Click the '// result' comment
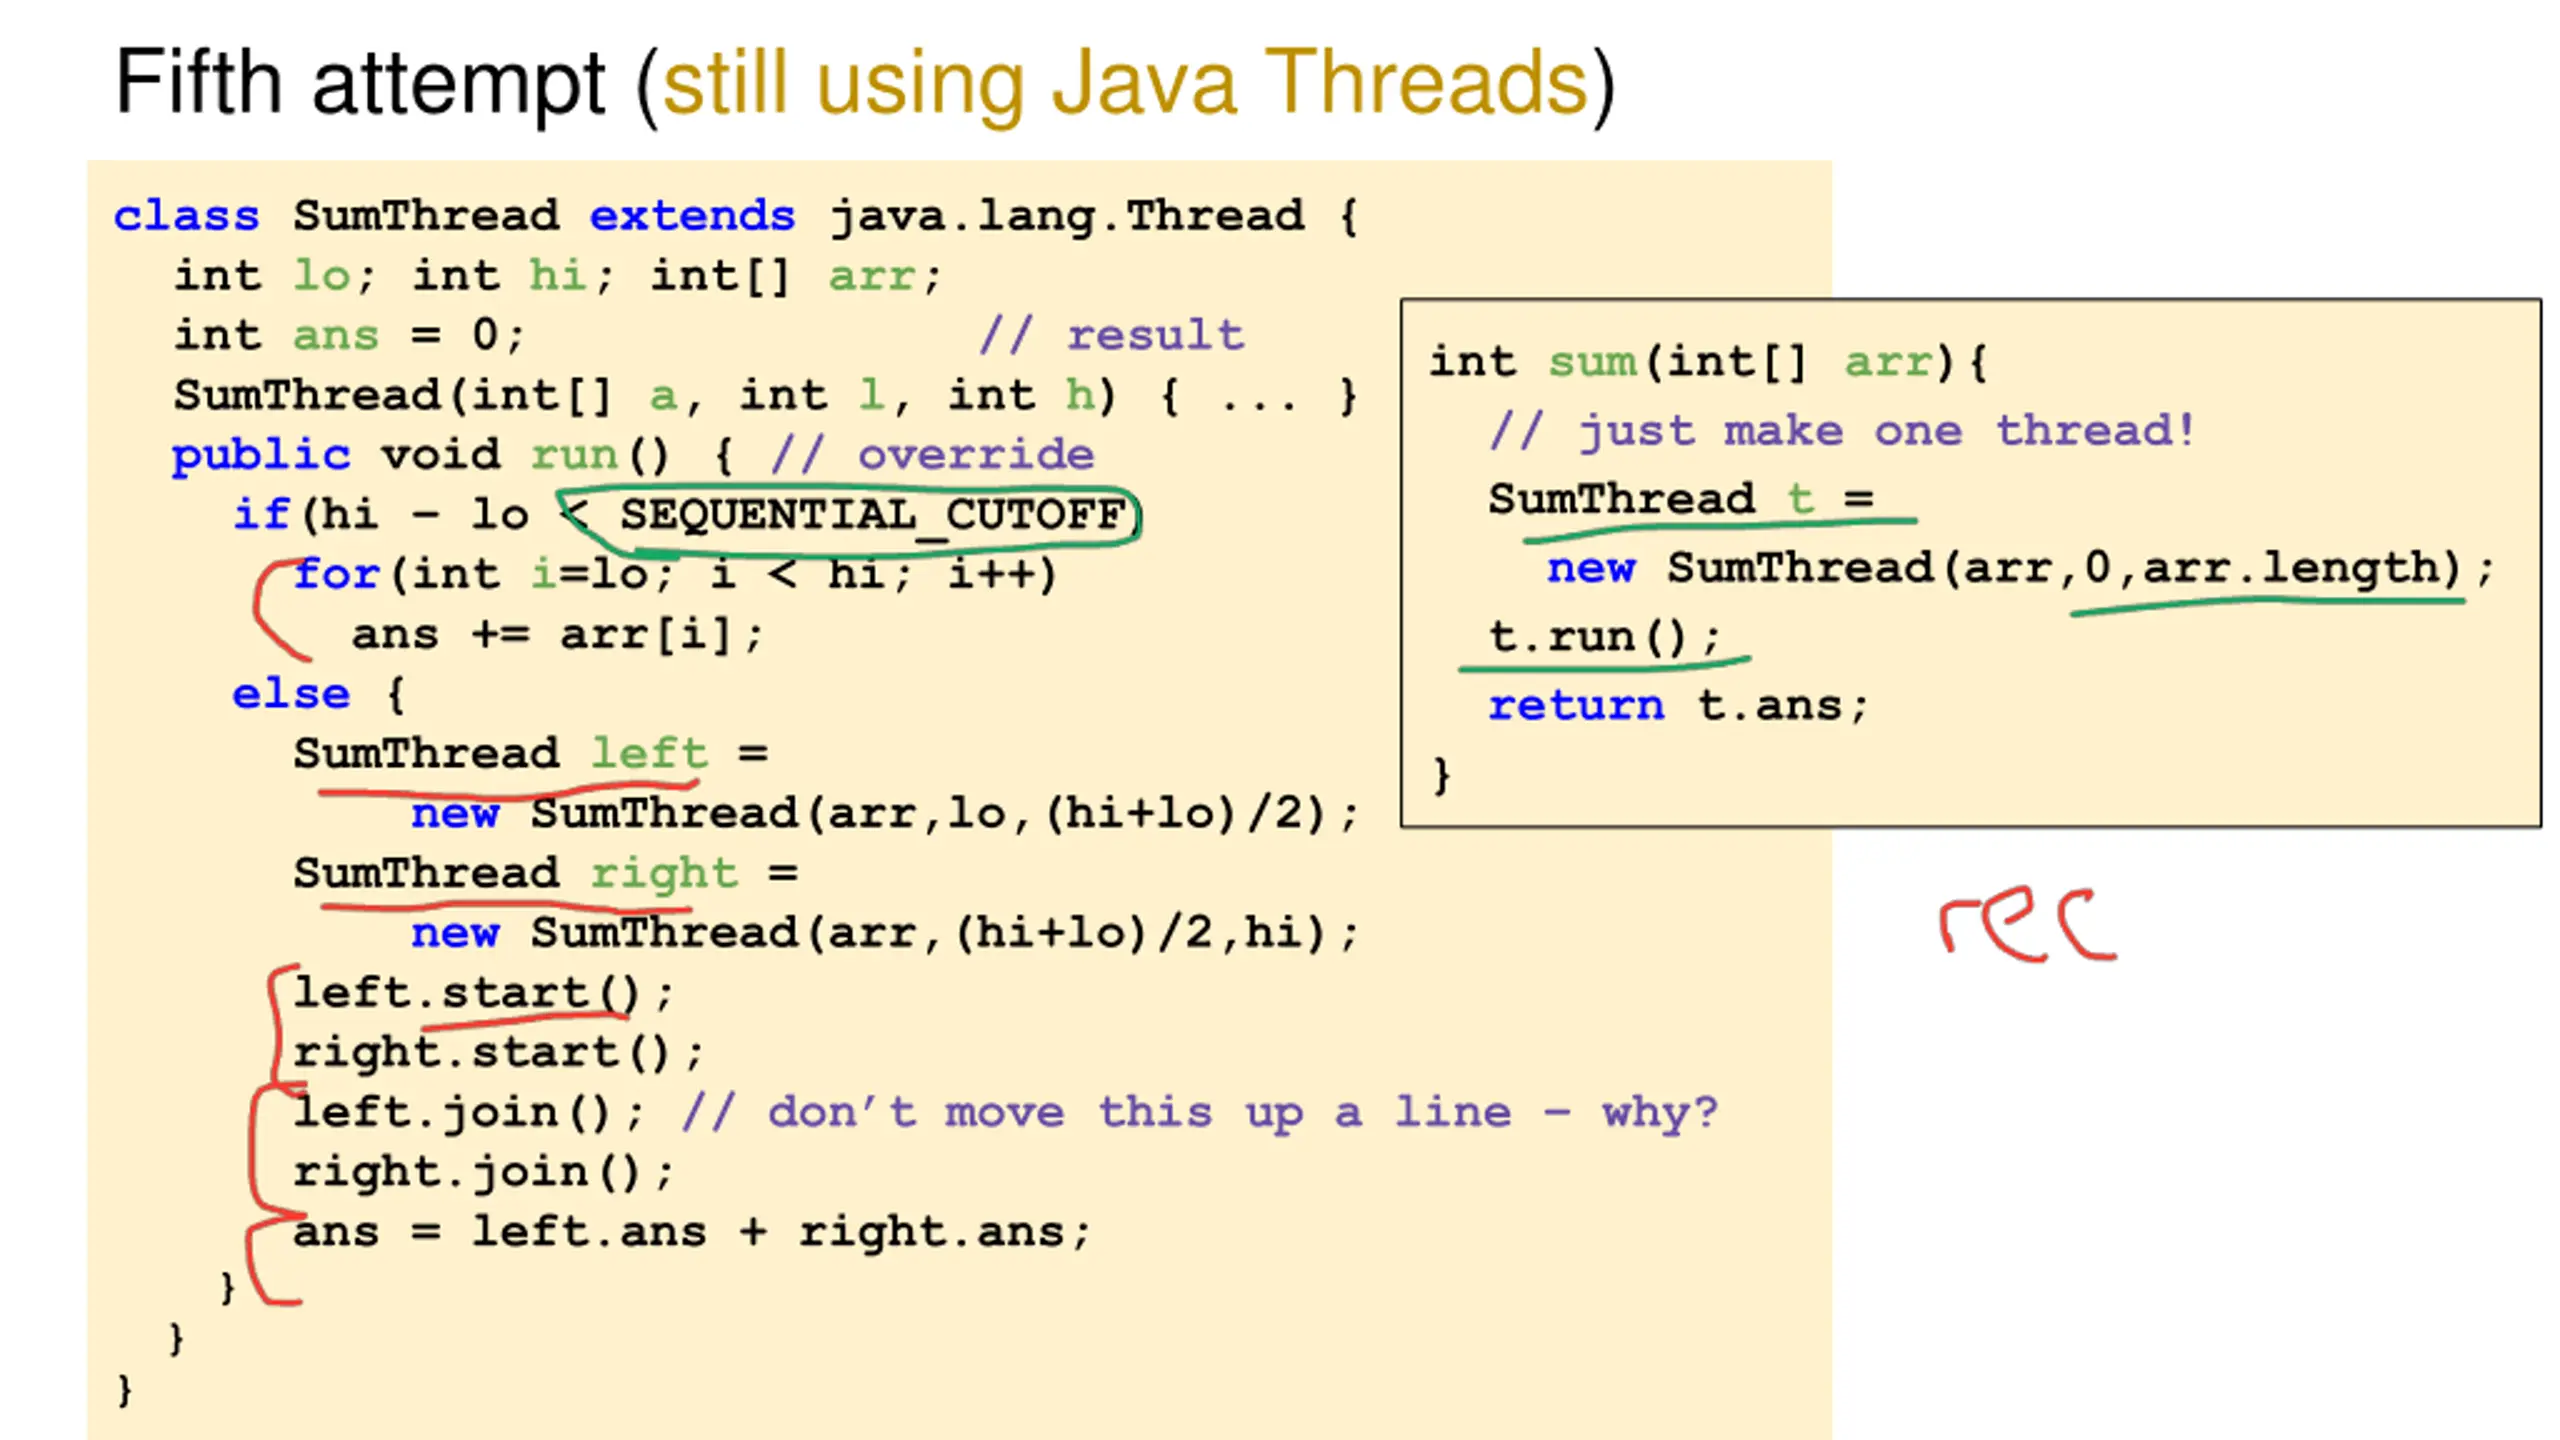This screenshot has width=2560, height=1440. (1112, 335)
